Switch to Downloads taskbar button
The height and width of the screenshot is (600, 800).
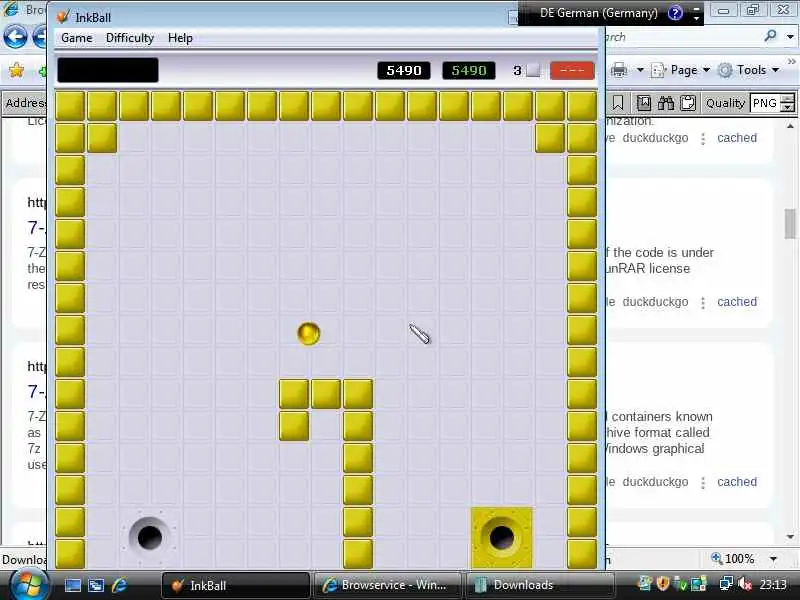click(539, 585)
